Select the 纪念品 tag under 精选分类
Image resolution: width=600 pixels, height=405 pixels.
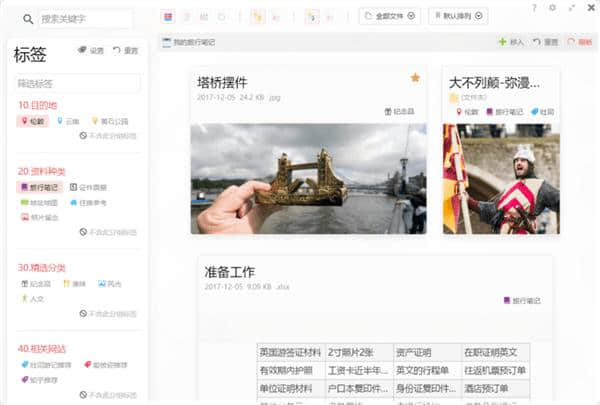[x=34, y=283]
